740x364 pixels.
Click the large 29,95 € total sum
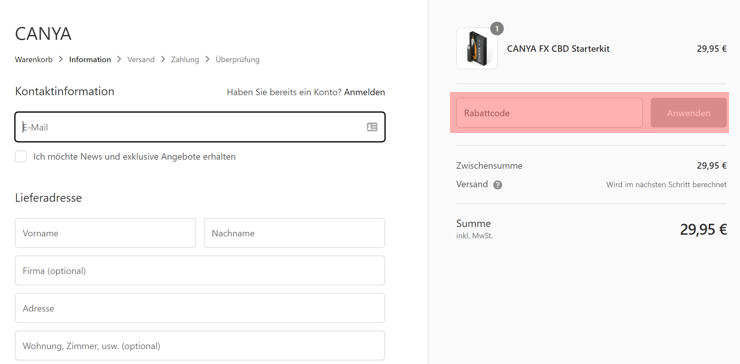[703, 229]
